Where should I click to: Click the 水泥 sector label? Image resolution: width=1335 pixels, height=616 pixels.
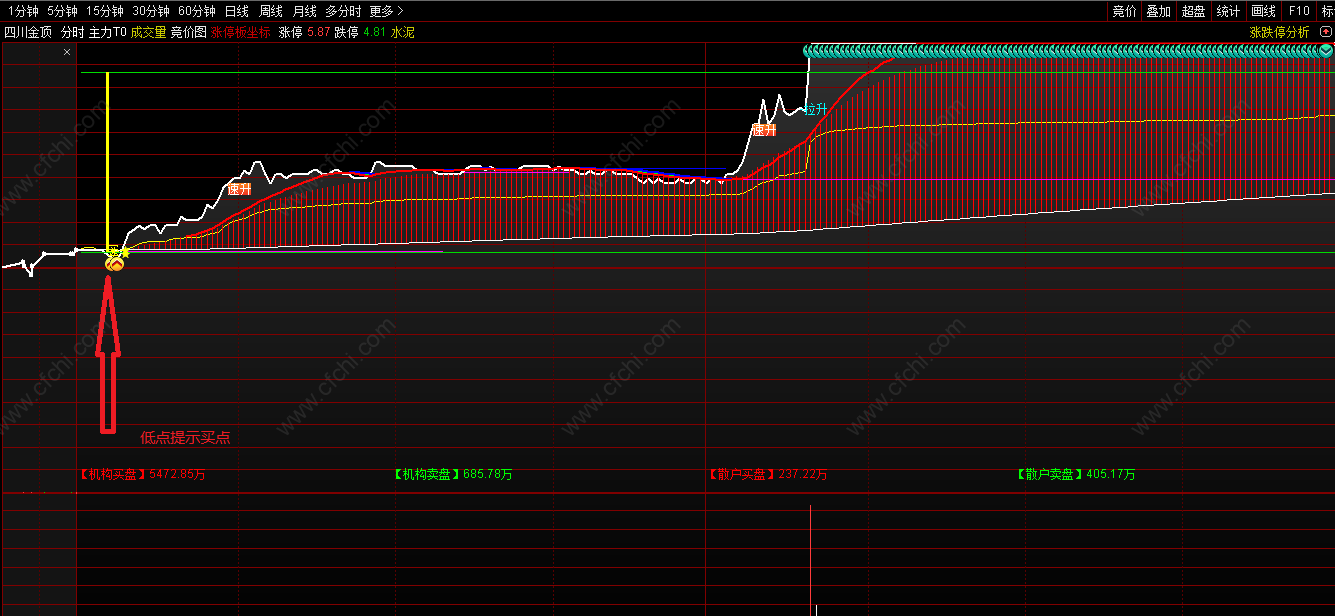point(402,32)
